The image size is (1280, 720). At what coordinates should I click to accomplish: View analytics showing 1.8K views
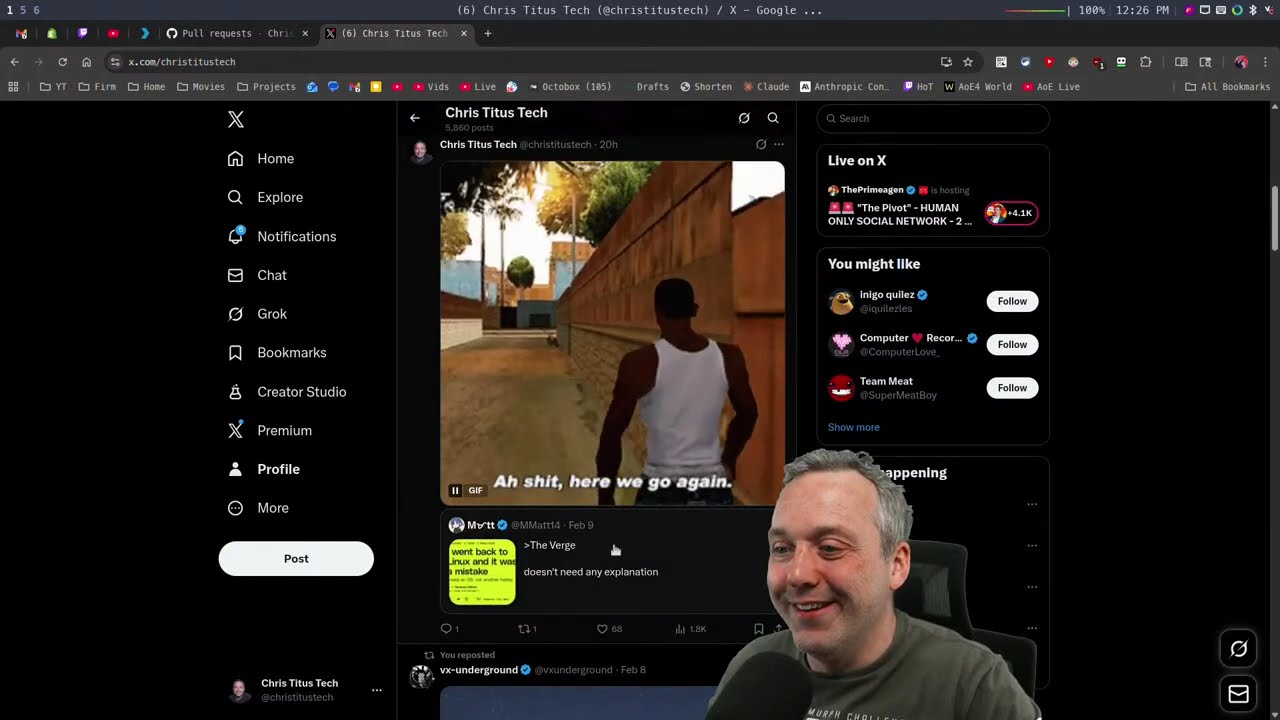click(691, 629)
